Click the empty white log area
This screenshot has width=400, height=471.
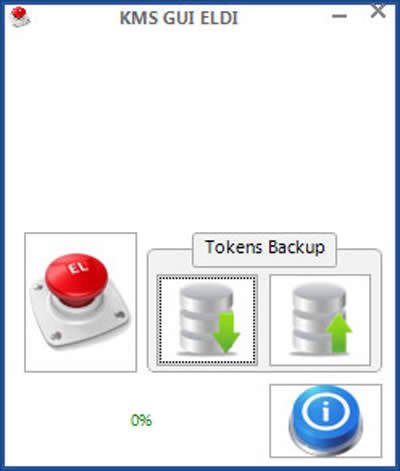(x=200, y=130)
